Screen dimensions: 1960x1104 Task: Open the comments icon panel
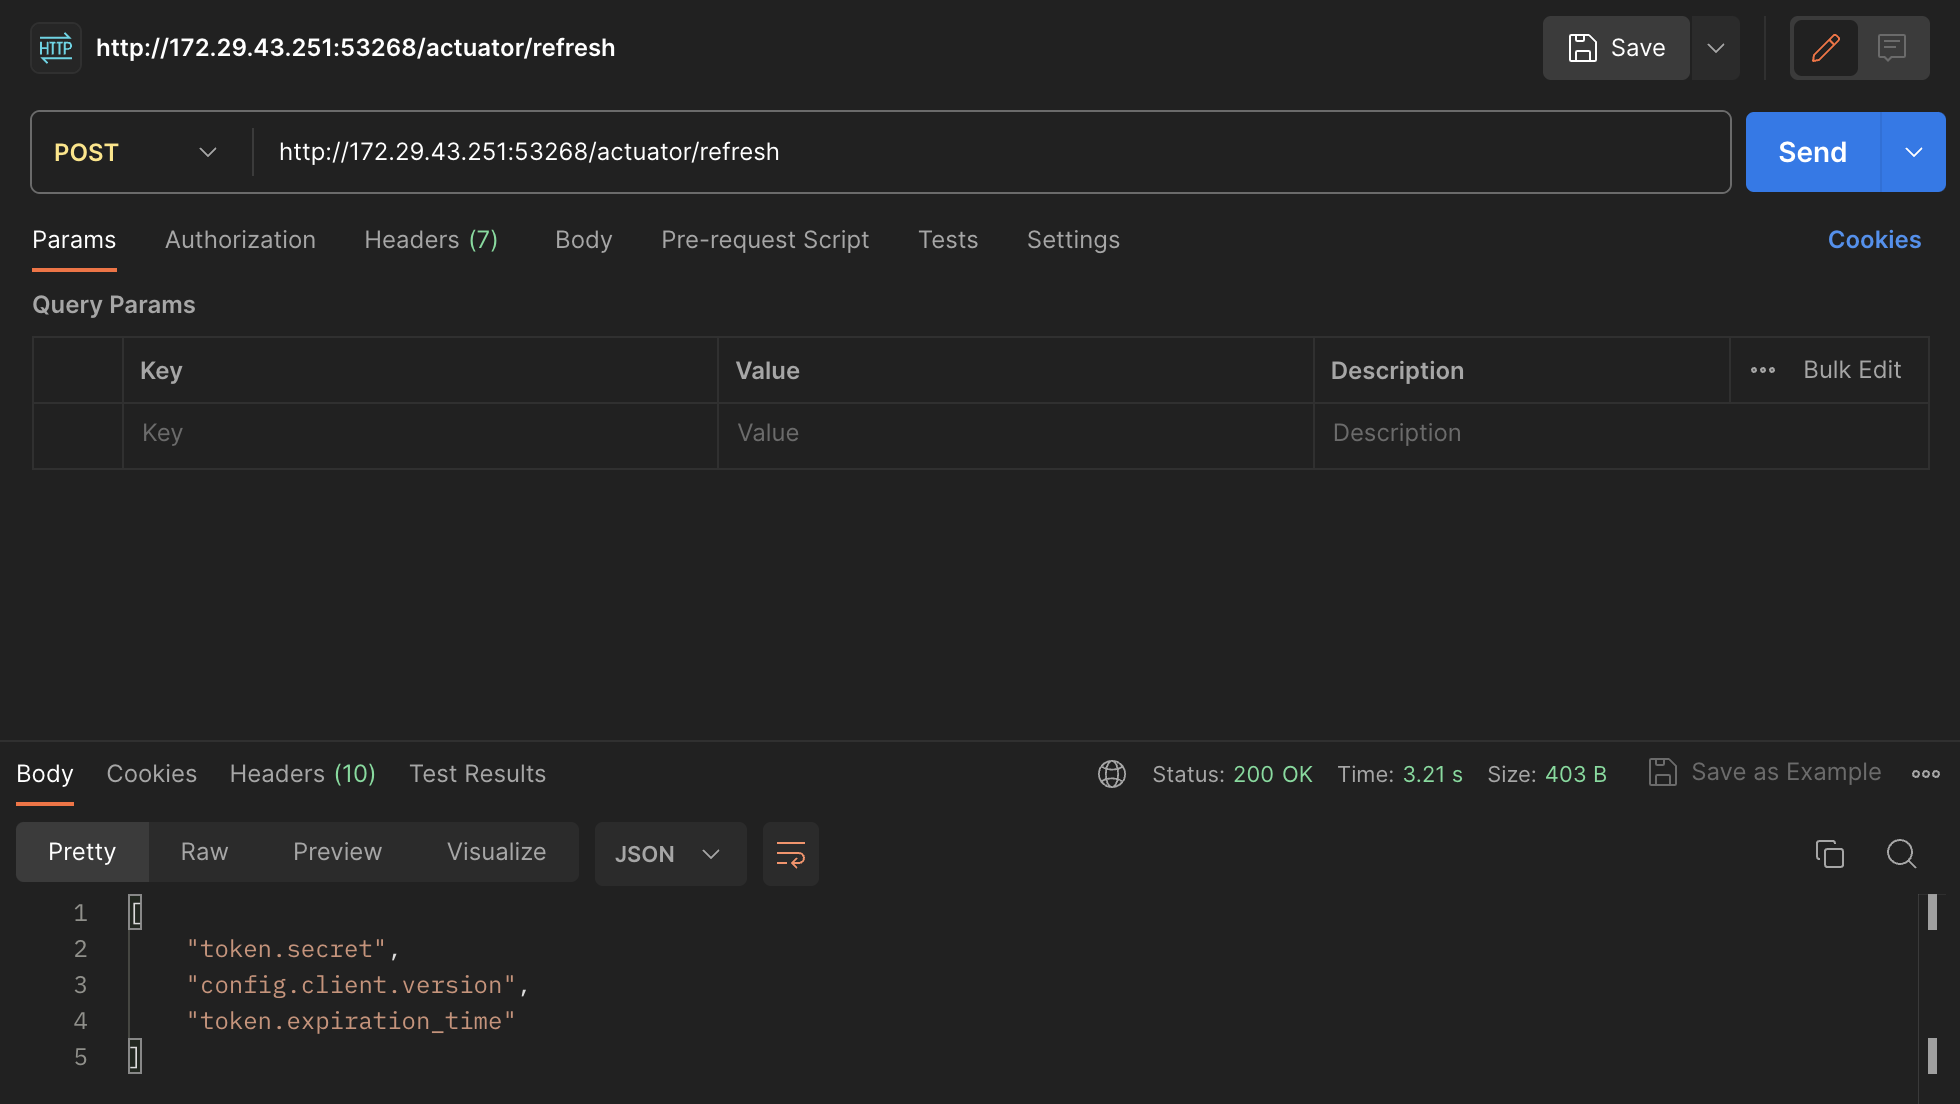coord(1891,48)
